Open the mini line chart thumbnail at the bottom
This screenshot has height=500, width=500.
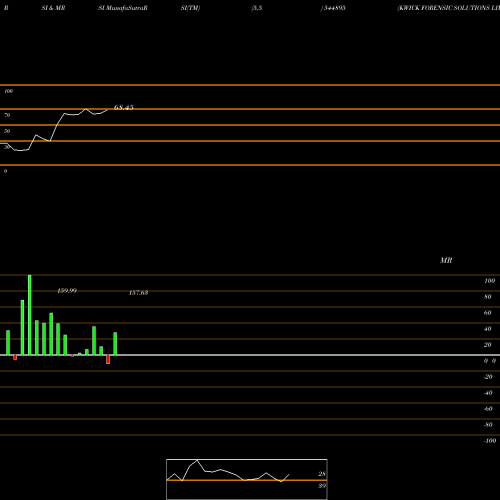coord(247,479)
